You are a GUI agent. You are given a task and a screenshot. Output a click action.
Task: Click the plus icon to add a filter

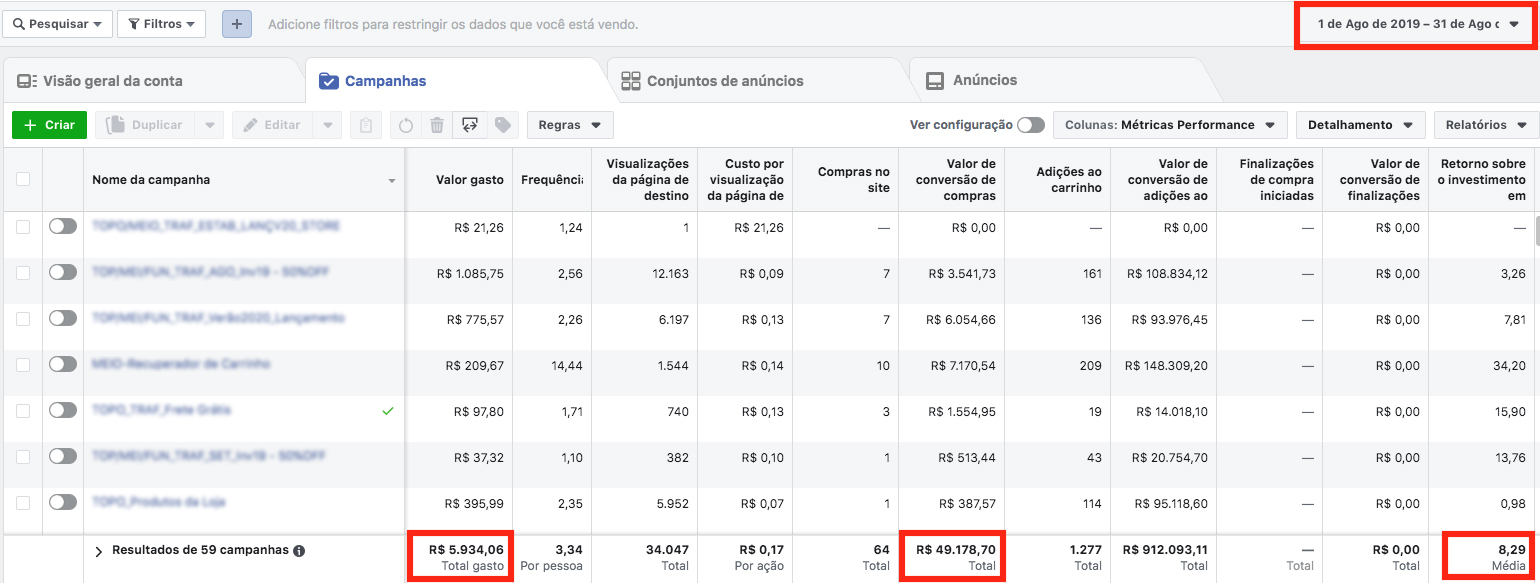237,24
